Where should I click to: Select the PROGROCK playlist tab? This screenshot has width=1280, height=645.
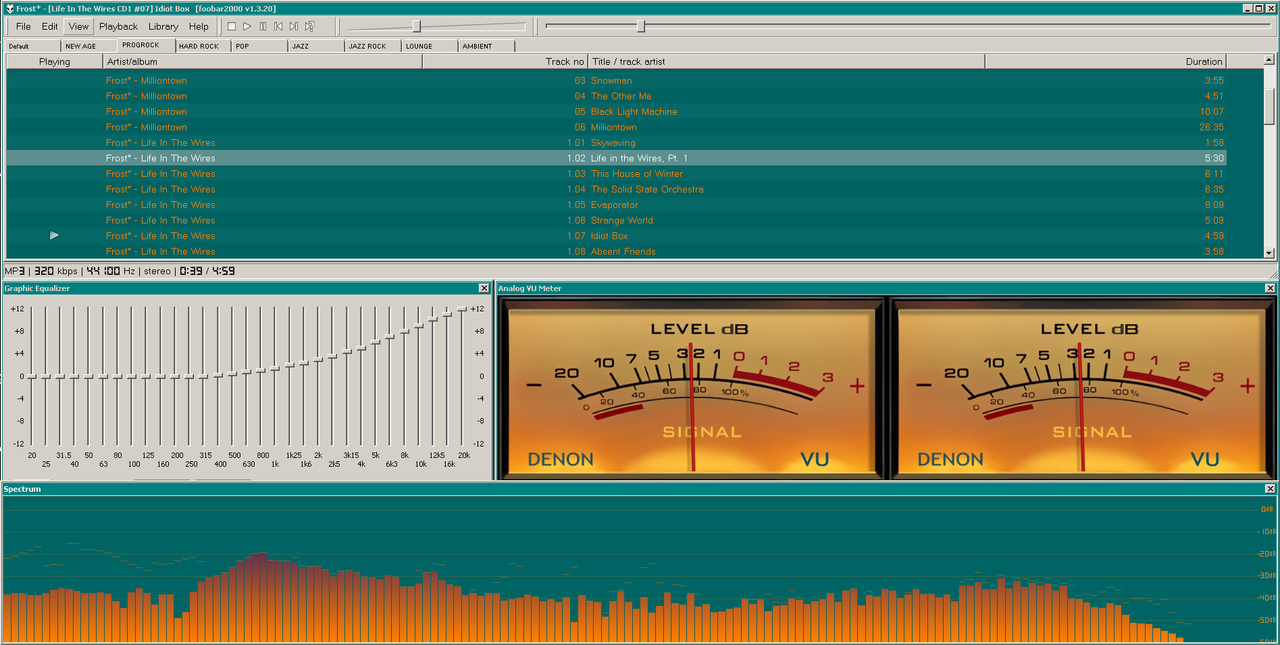click(x=146, y=45)
